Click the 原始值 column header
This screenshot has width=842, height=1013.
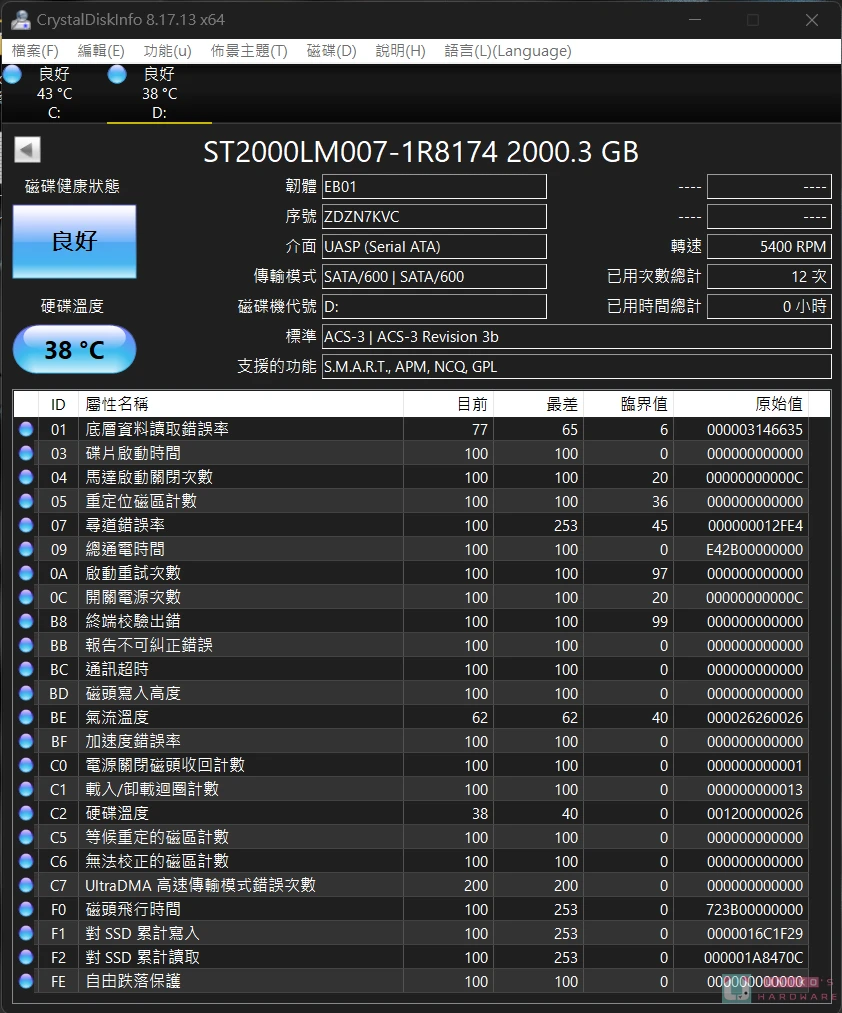click(x=741, y=404)
